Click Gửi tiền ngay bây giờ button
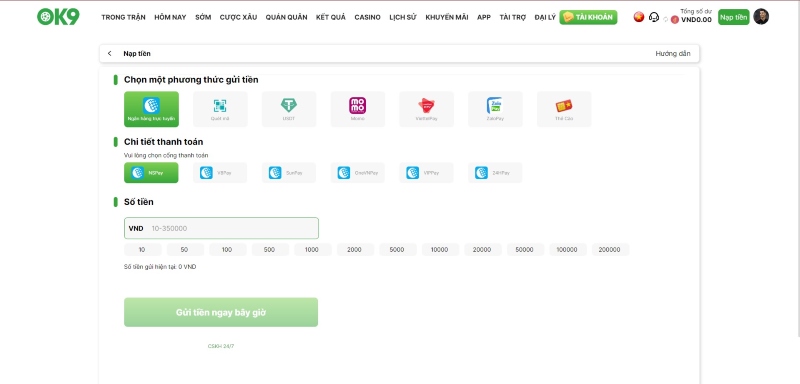 coord(221,312)
